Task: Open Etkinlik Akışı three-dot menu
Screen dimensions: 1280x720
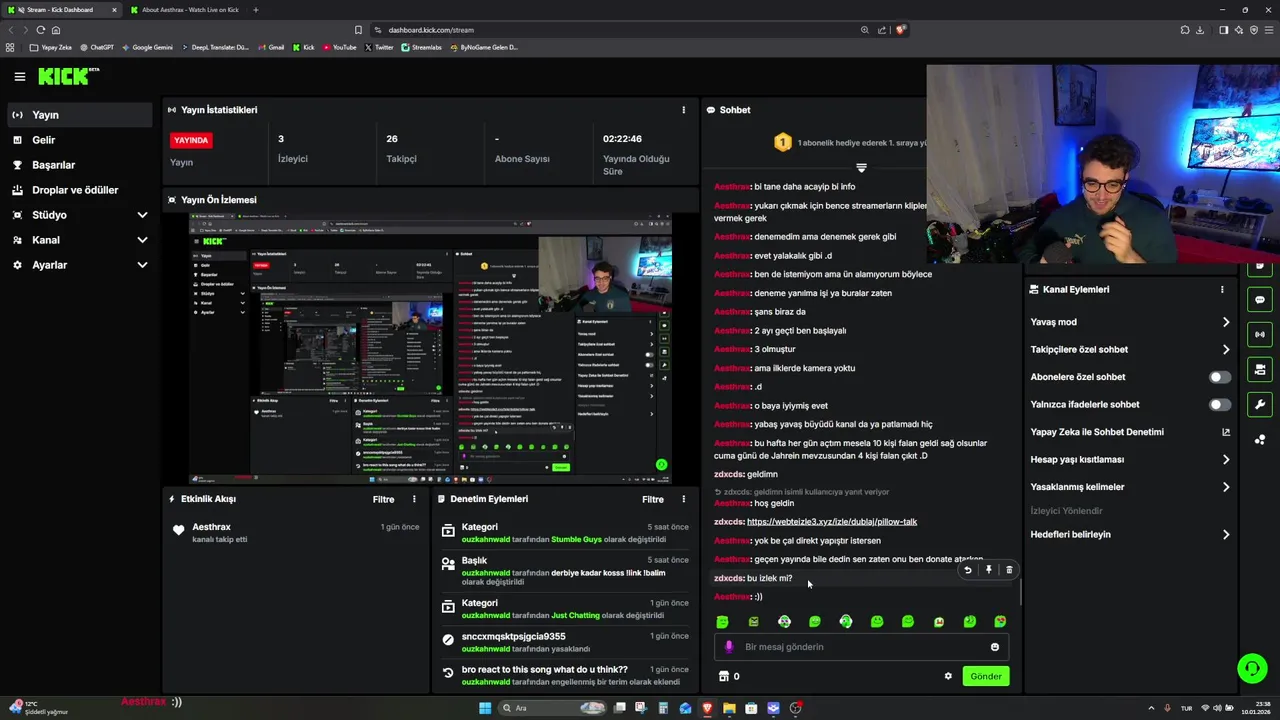Action: pos(414,499)
